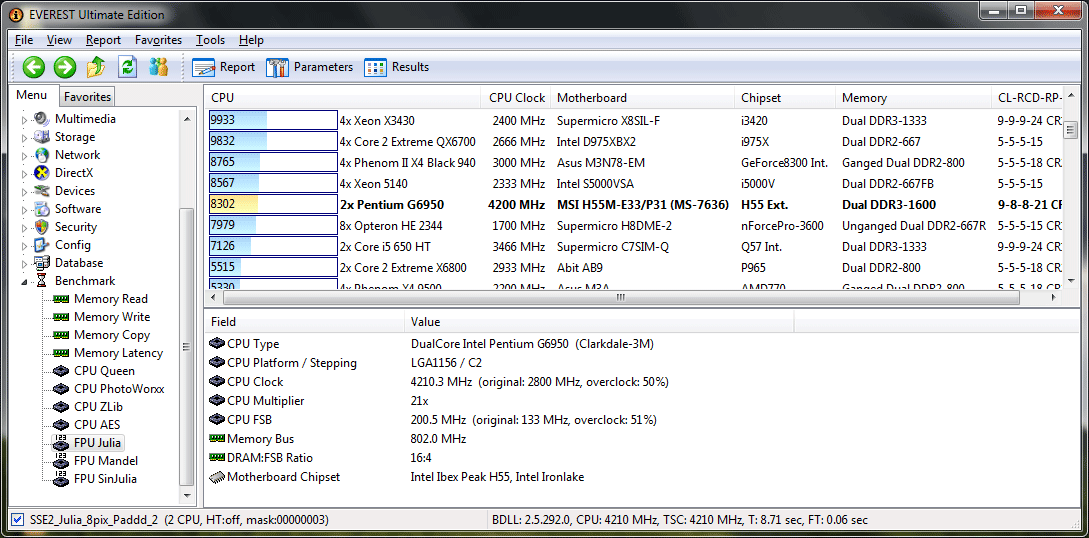Screen dimensions: 1089x538
Task: Switch to the Favorites tab
Action: click(x=88, y=96)
